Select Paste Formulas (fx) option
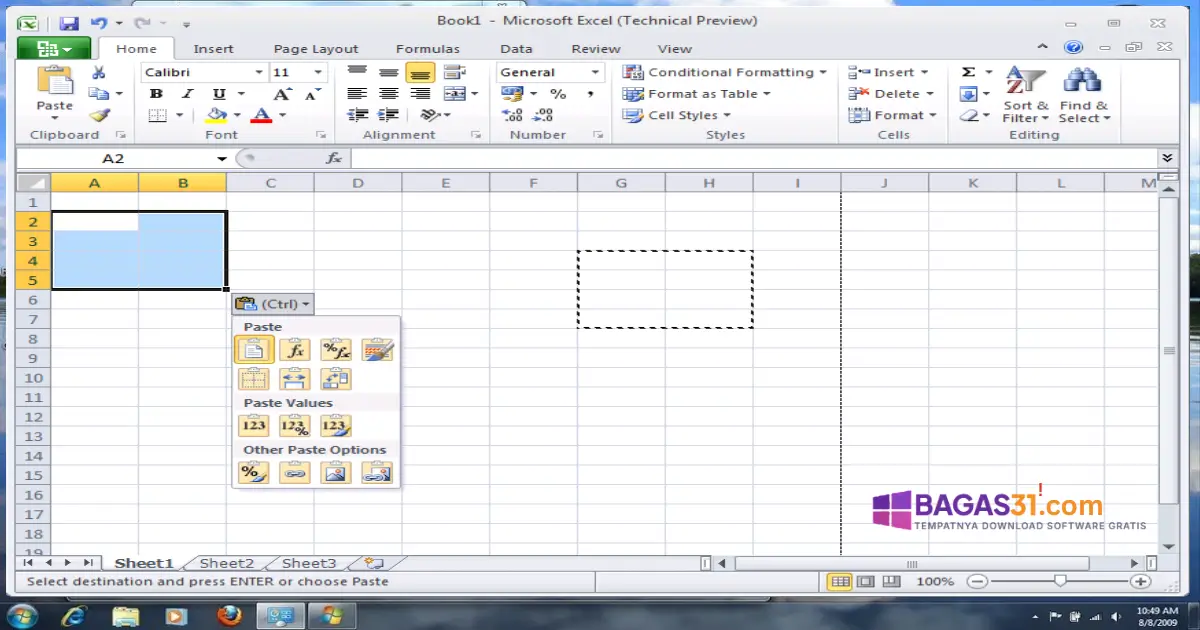The height and width of the screenshot is (630, 1200). pyautogui.click(x=294, y=349)
